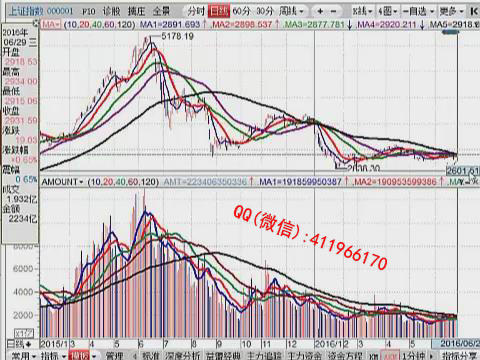Select the highlighted 日线 daily period
The width and height of the screenshot is (480, 360).
click(x=219, y=11)
